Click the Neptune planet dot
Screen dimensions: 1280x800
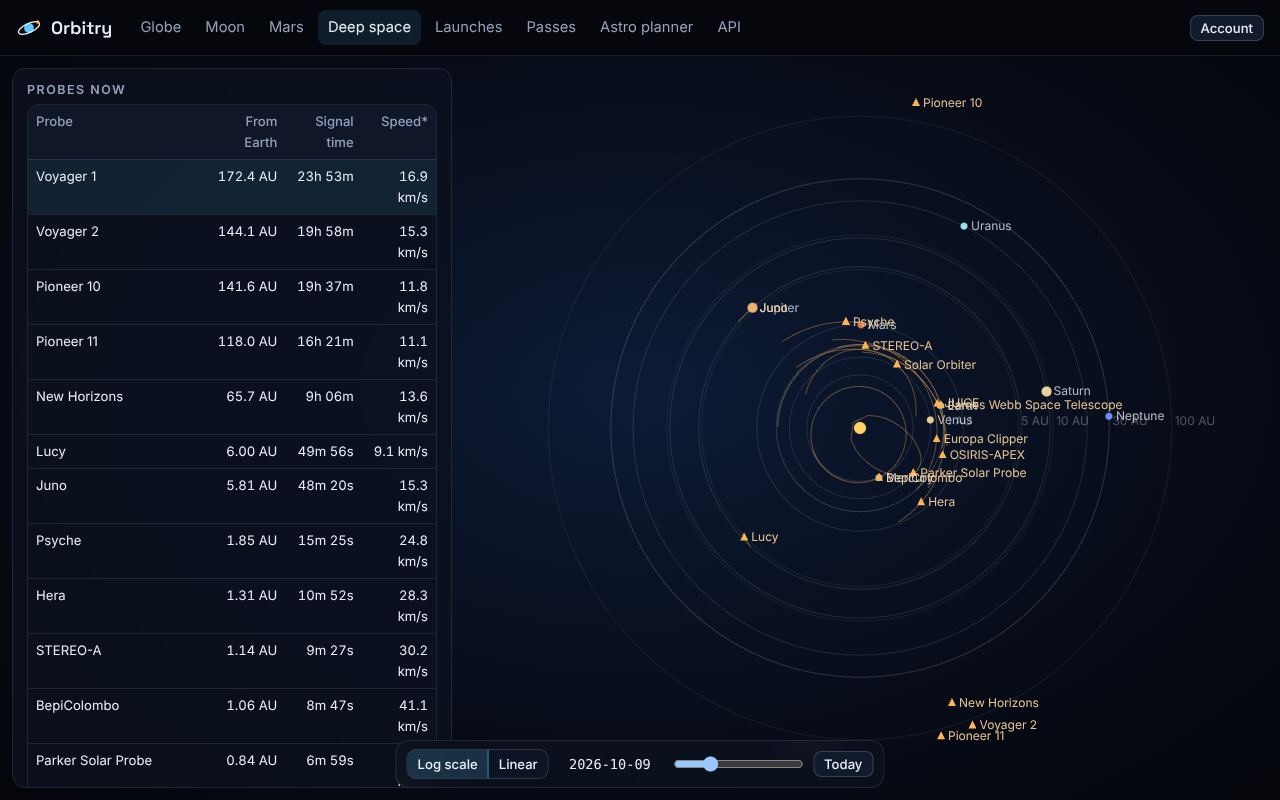[1109, 416]
